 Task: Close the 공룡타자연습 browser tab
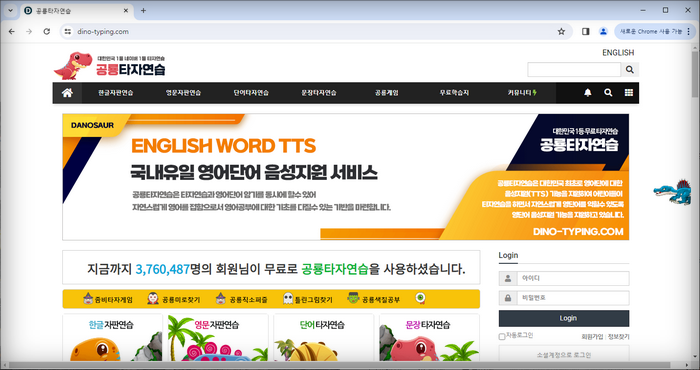(126, 10)
